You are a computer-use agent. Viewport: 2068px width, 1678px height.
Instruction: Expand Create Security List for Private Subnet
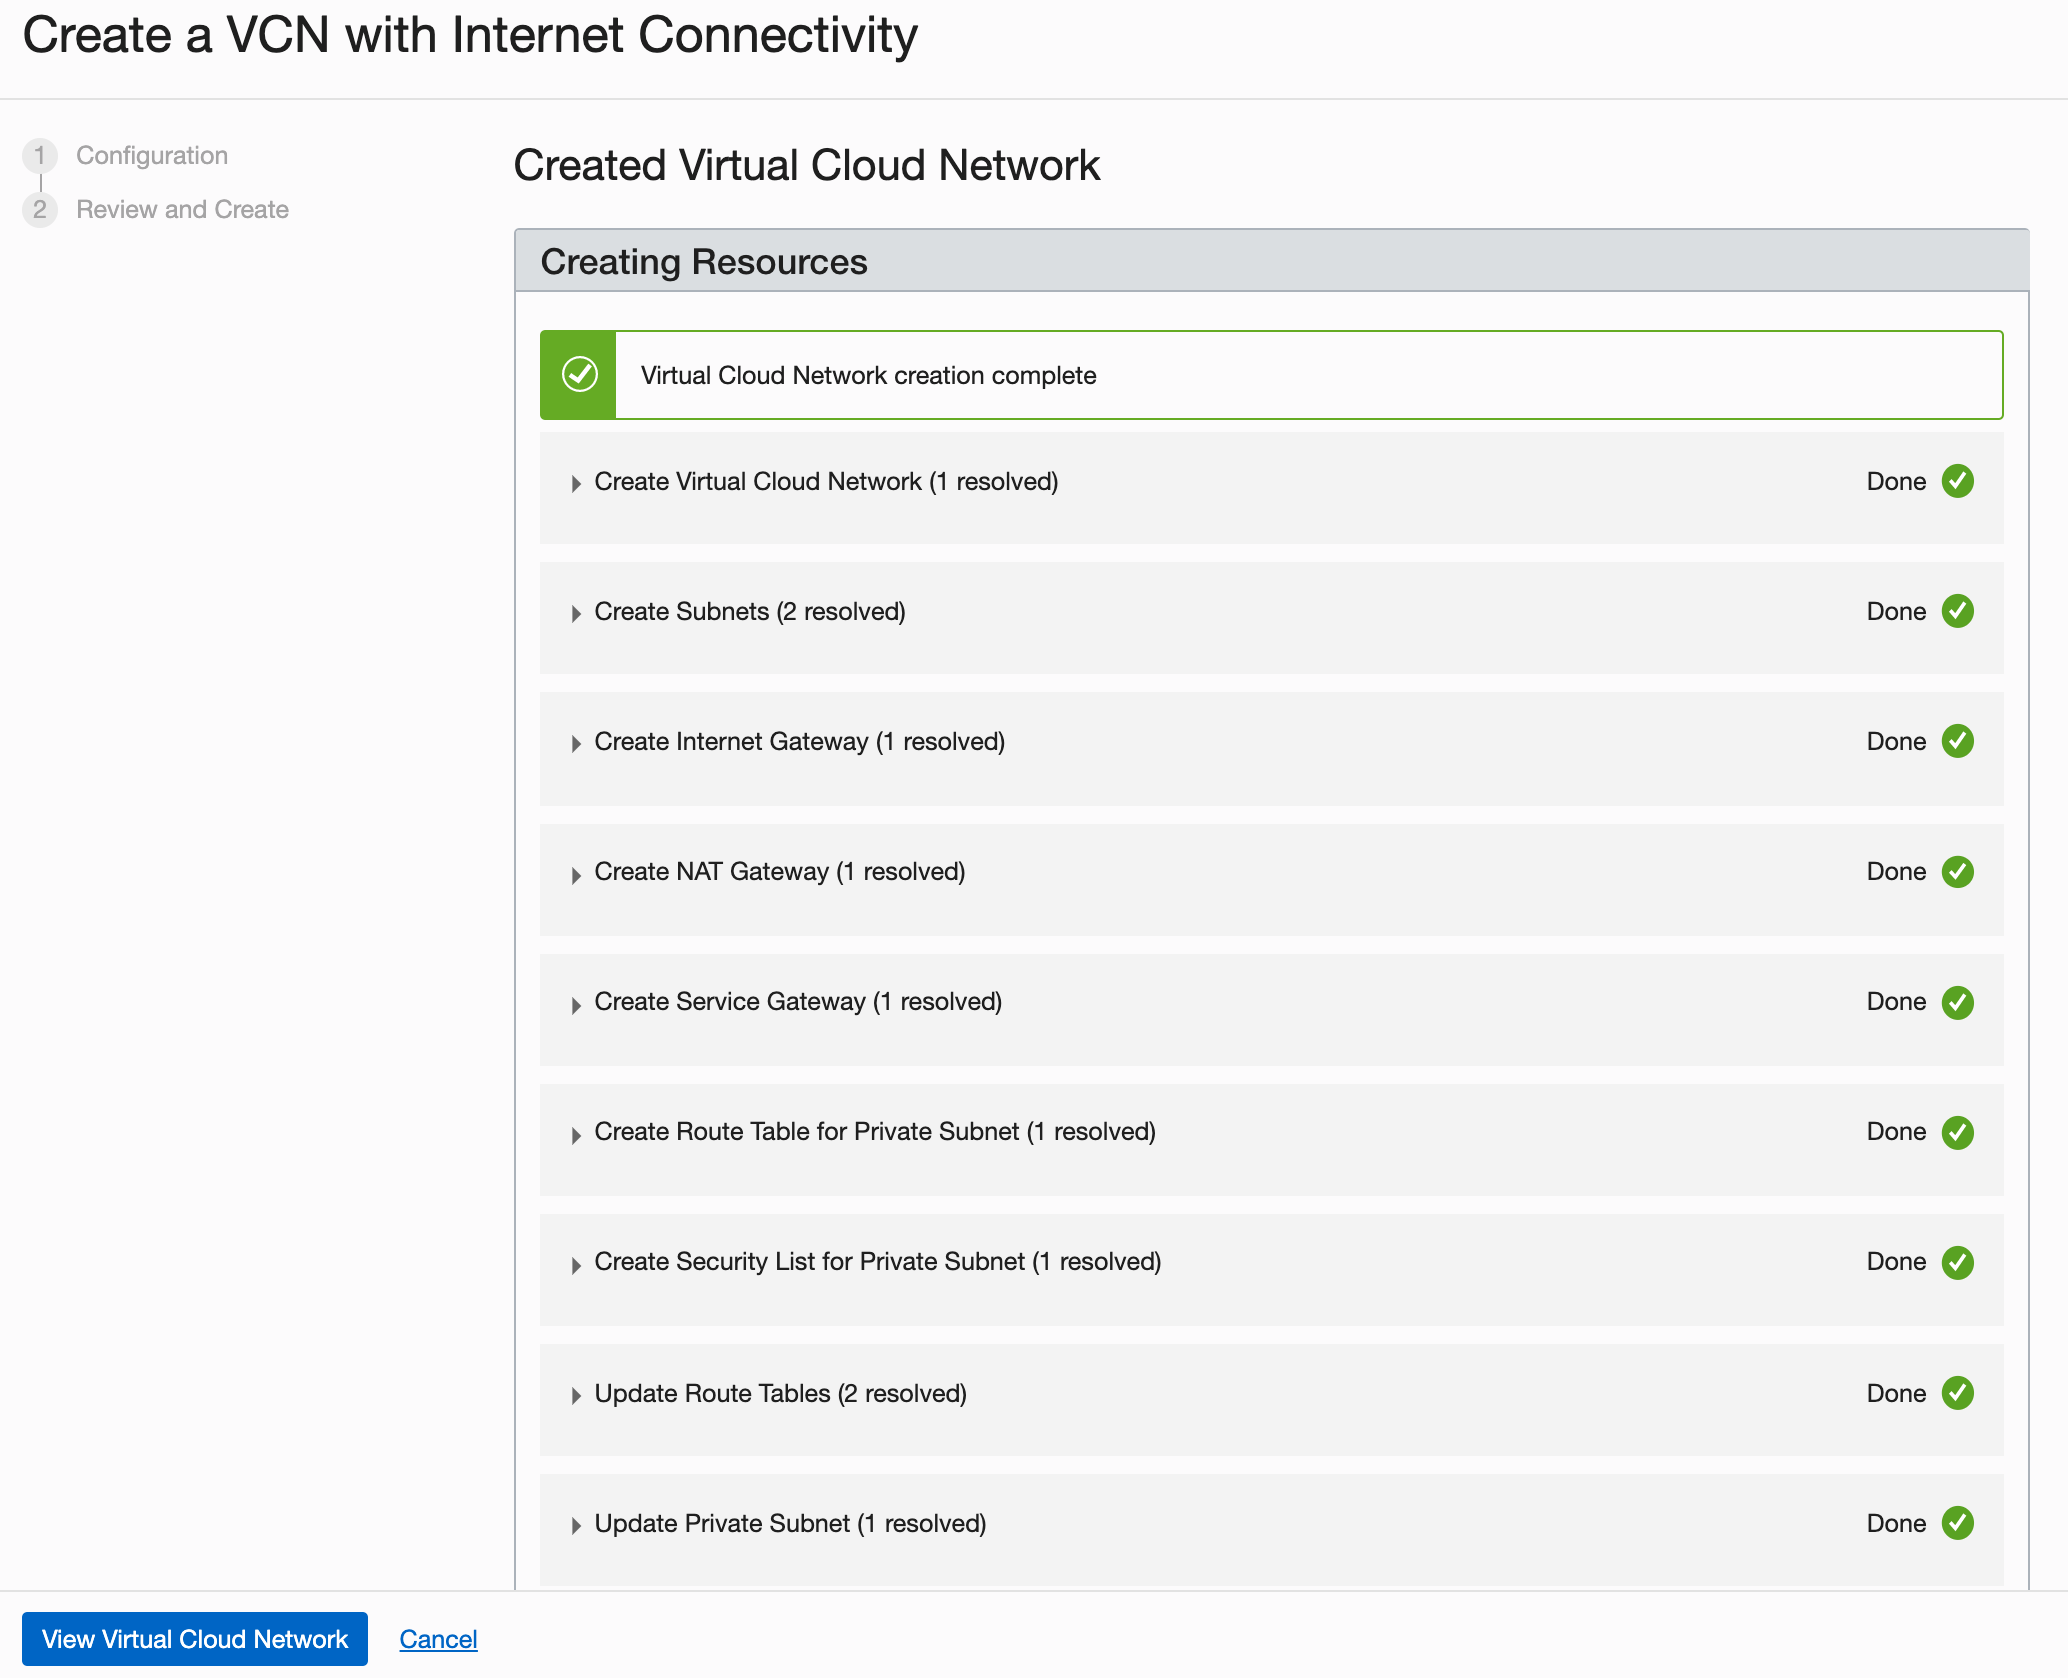576,1264
